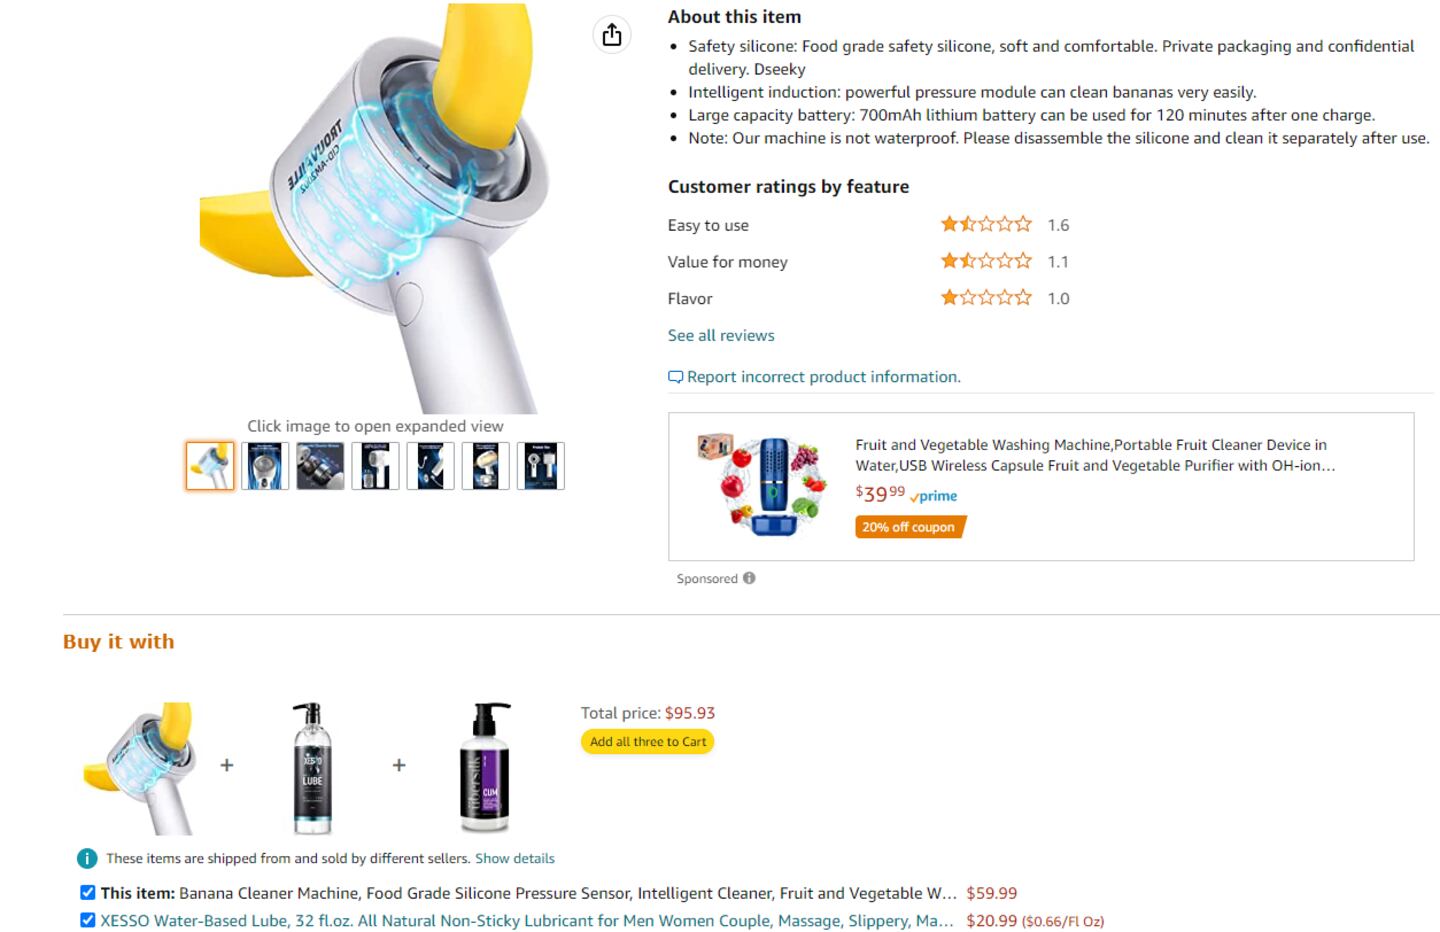Click Add all three to Cart button

coord(647,742)
